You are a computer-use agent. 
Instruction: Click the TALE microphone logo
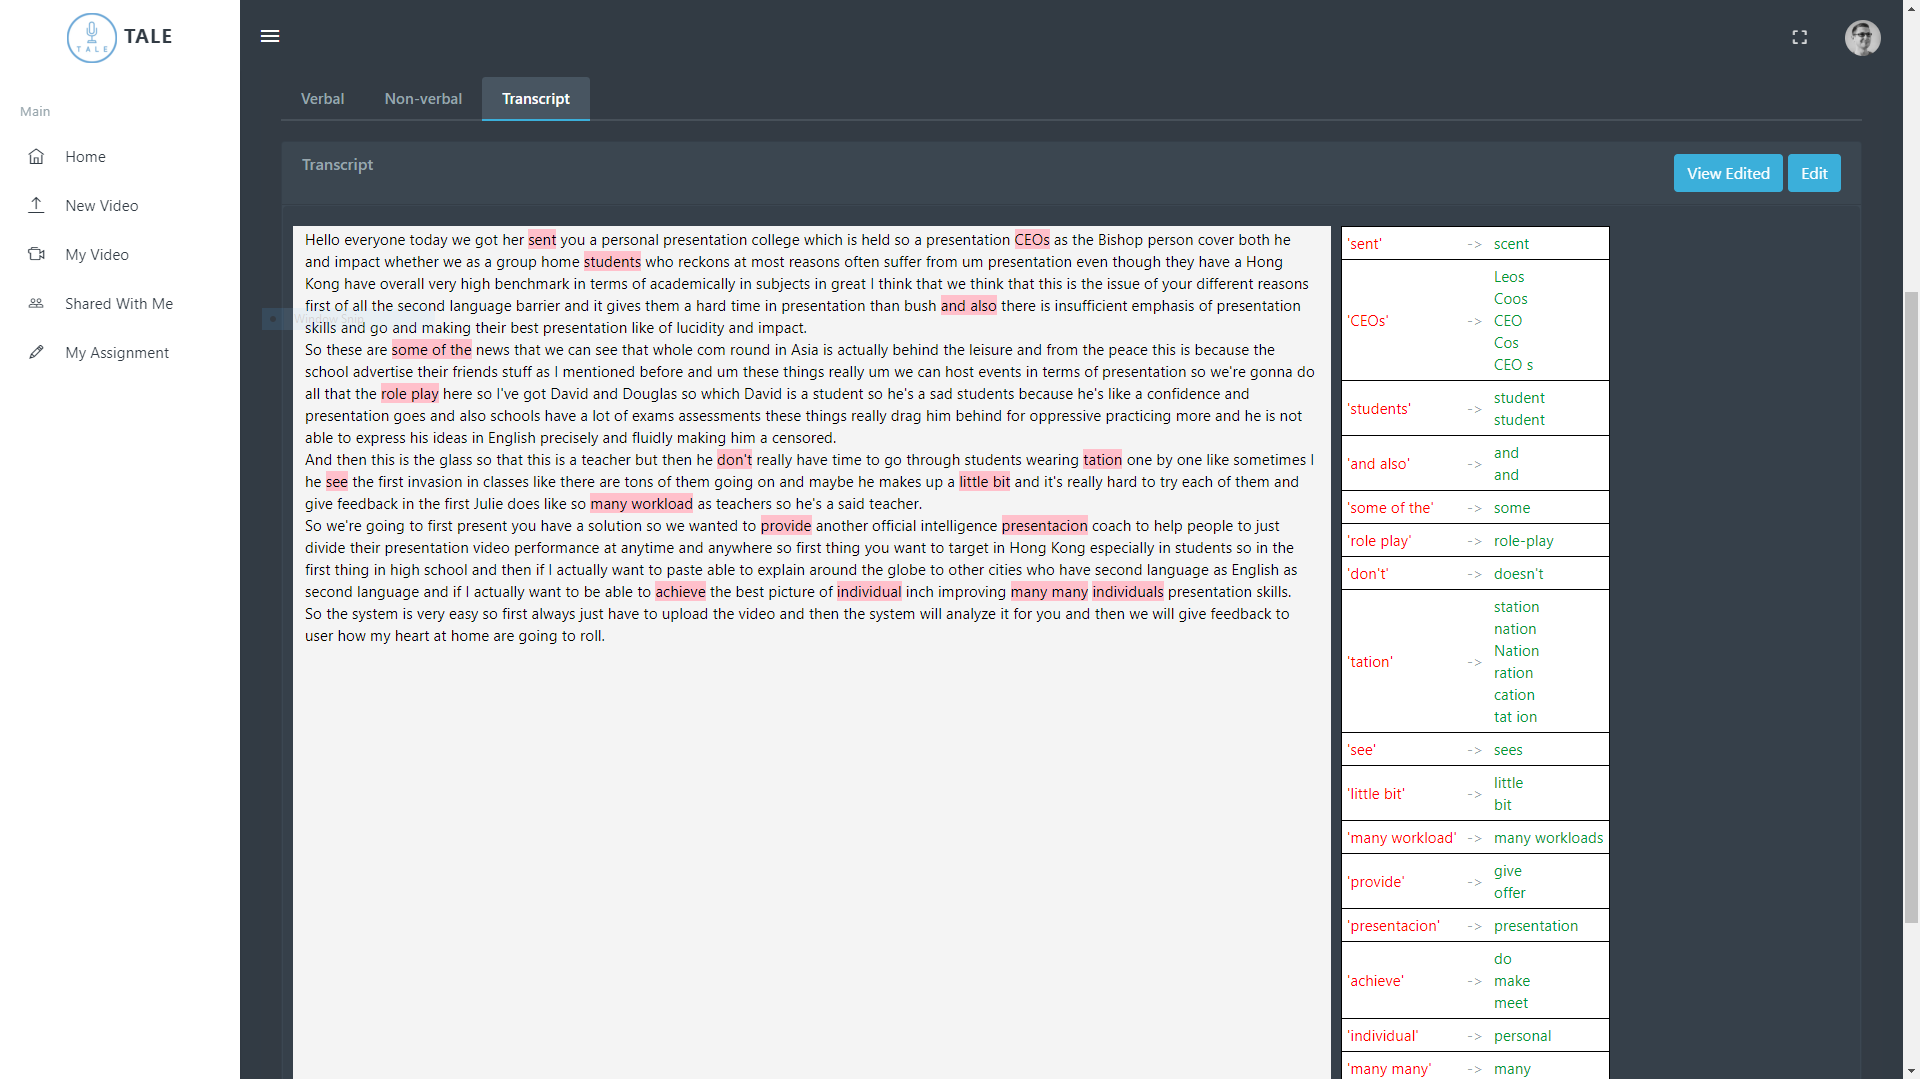click(x=92, y=37)
